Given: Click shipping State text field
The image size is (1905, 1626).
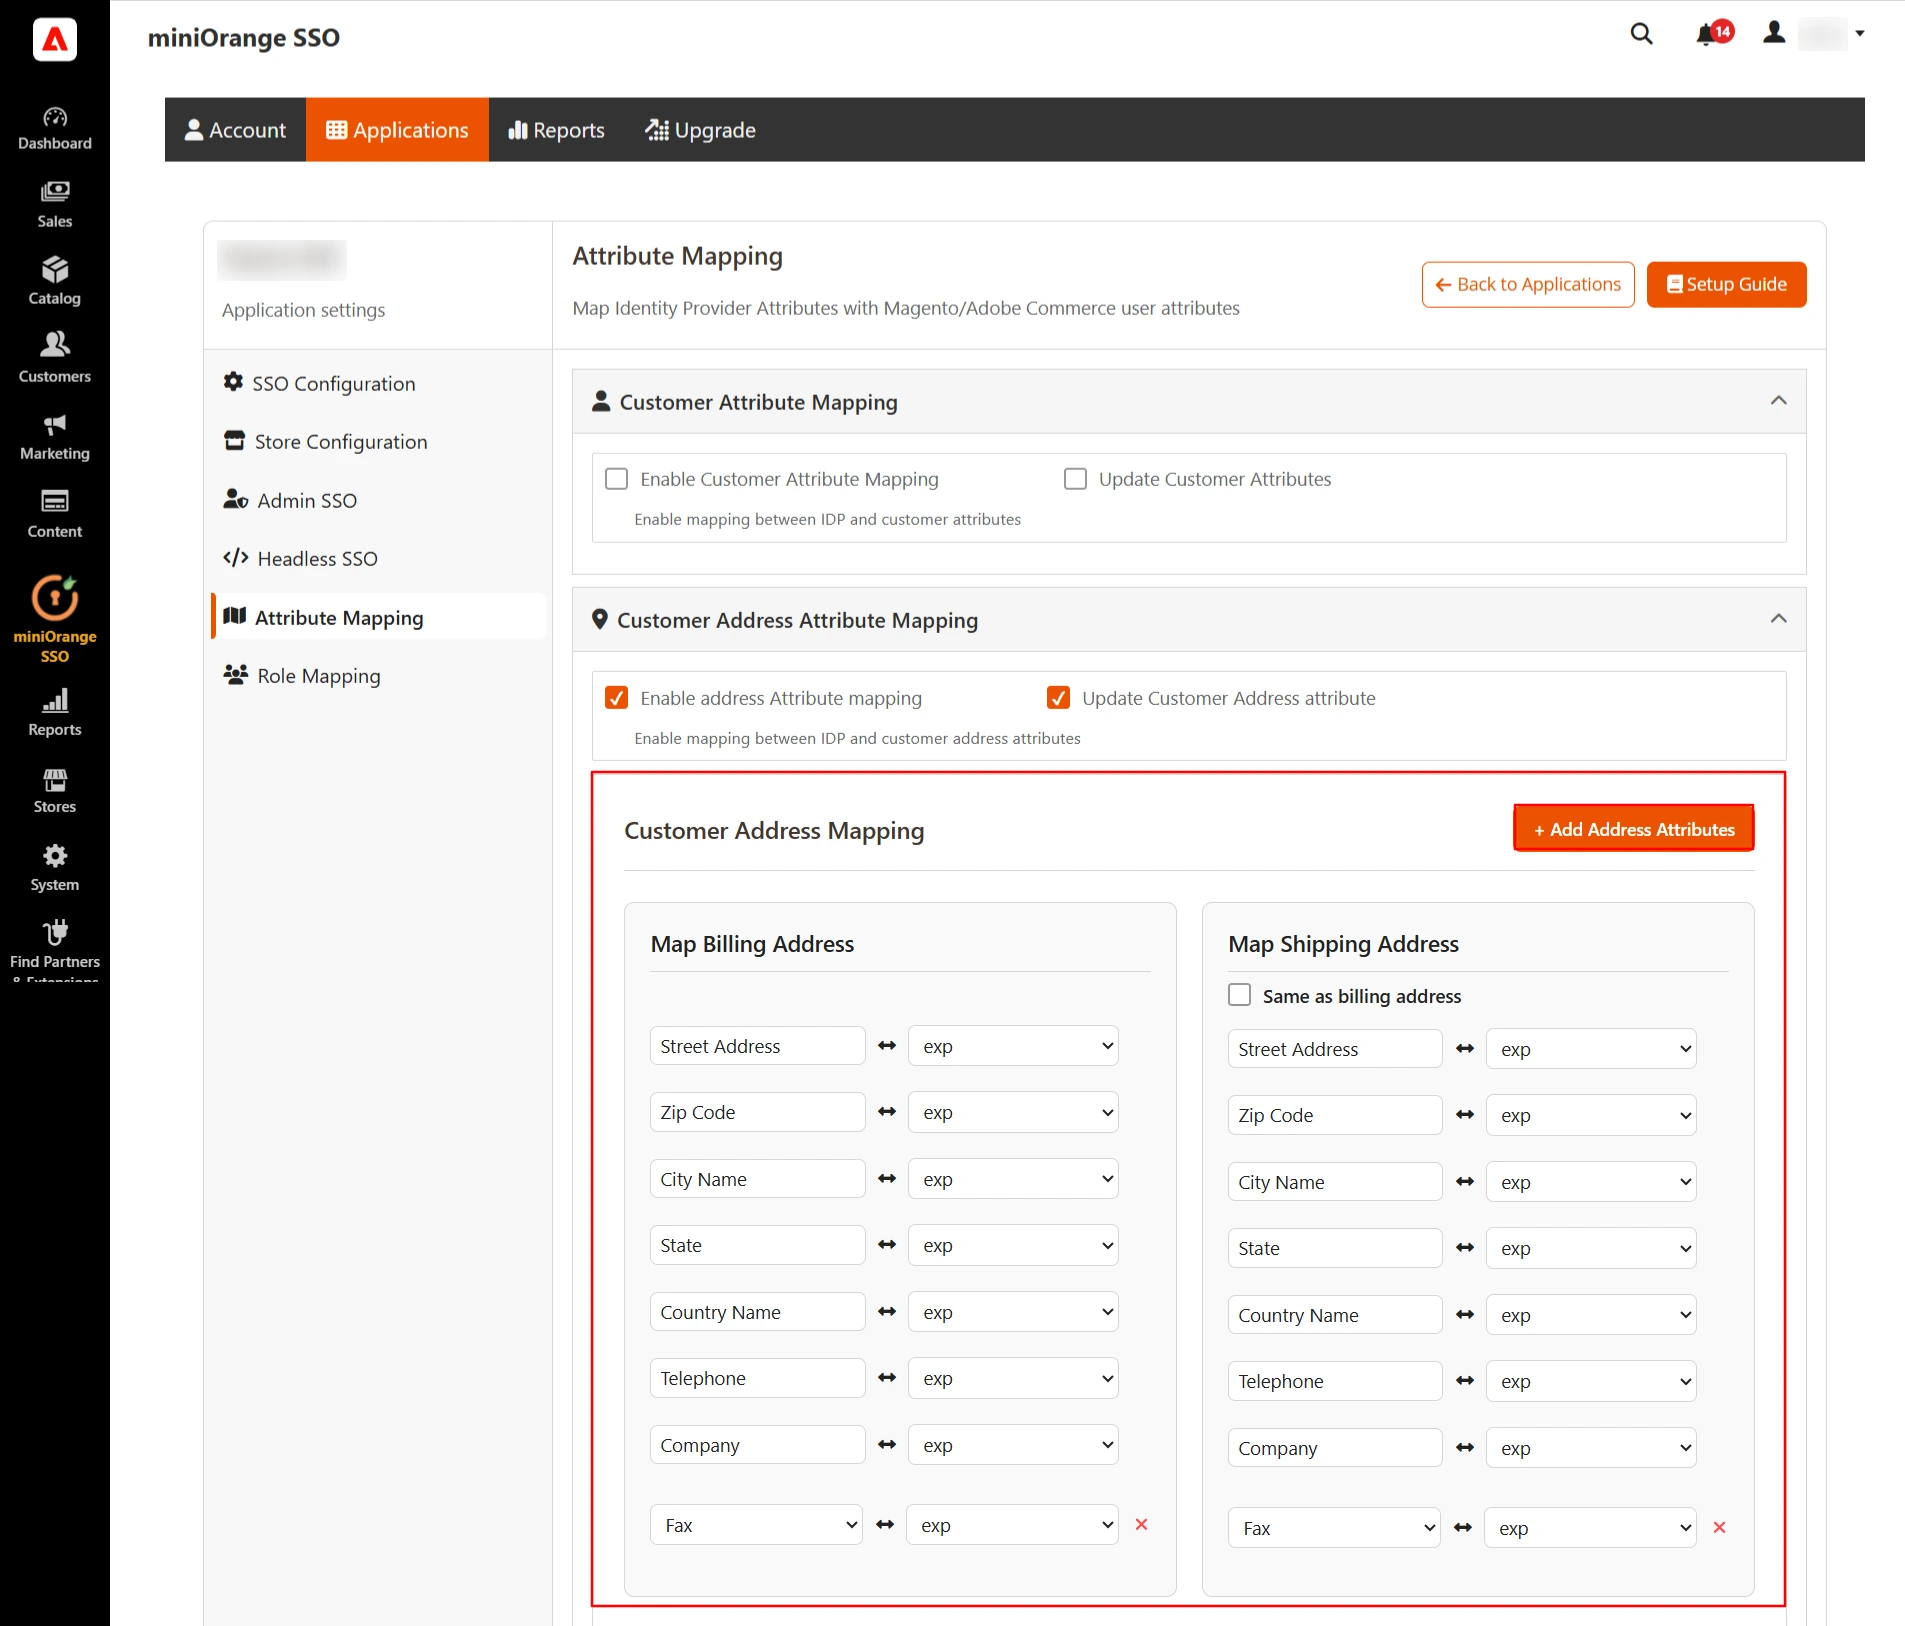Looking at the screenshot, I should tap(1335, 1248).
